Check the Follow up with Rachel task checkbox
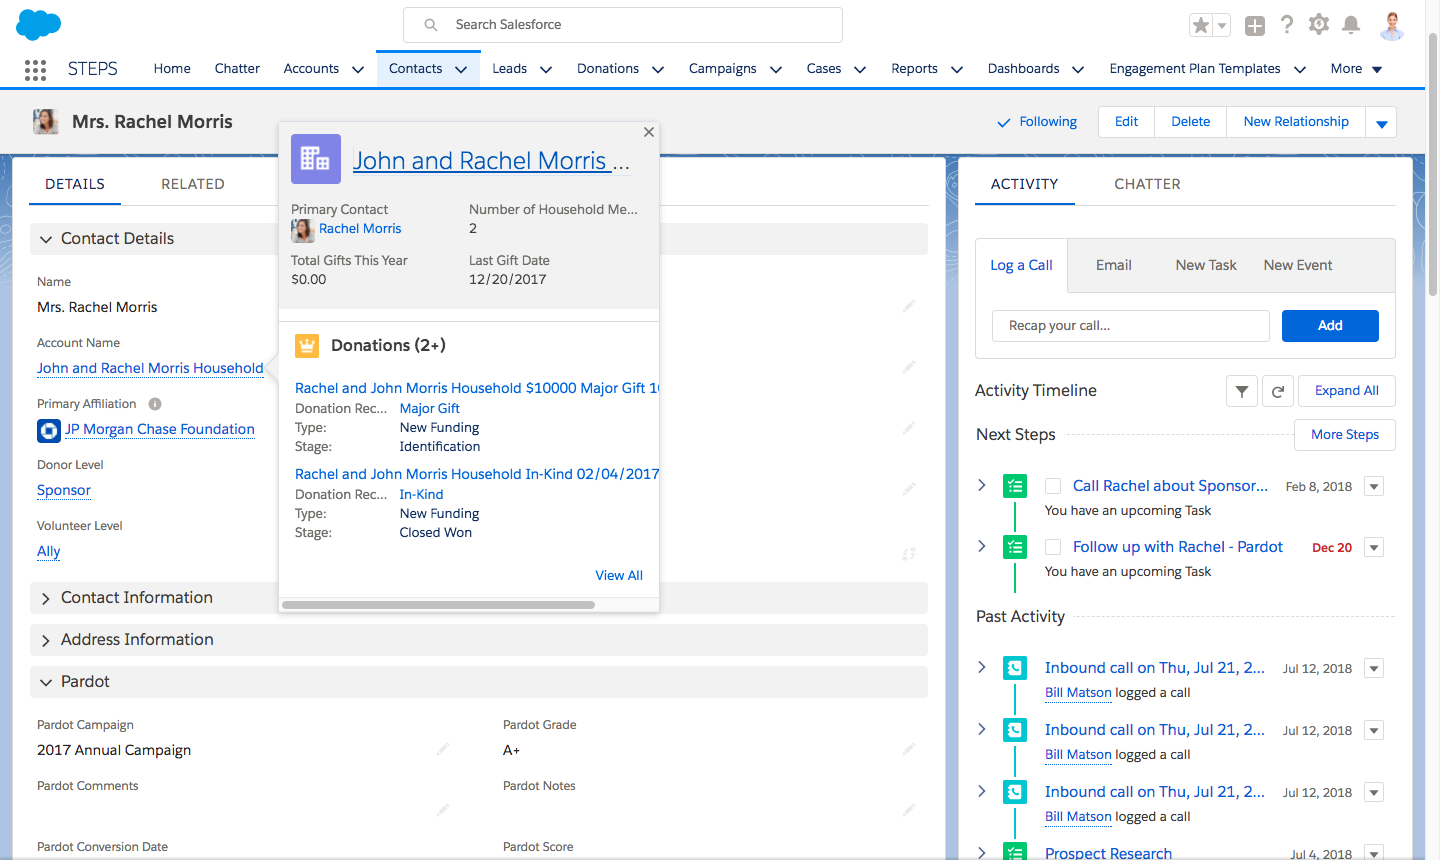1440x860 pixels. [x=1053, y=547]
